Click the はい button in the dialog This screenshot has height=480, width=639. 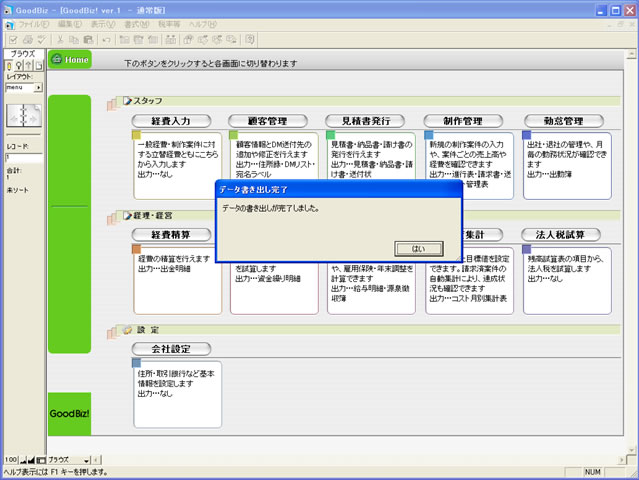(420, 248)
